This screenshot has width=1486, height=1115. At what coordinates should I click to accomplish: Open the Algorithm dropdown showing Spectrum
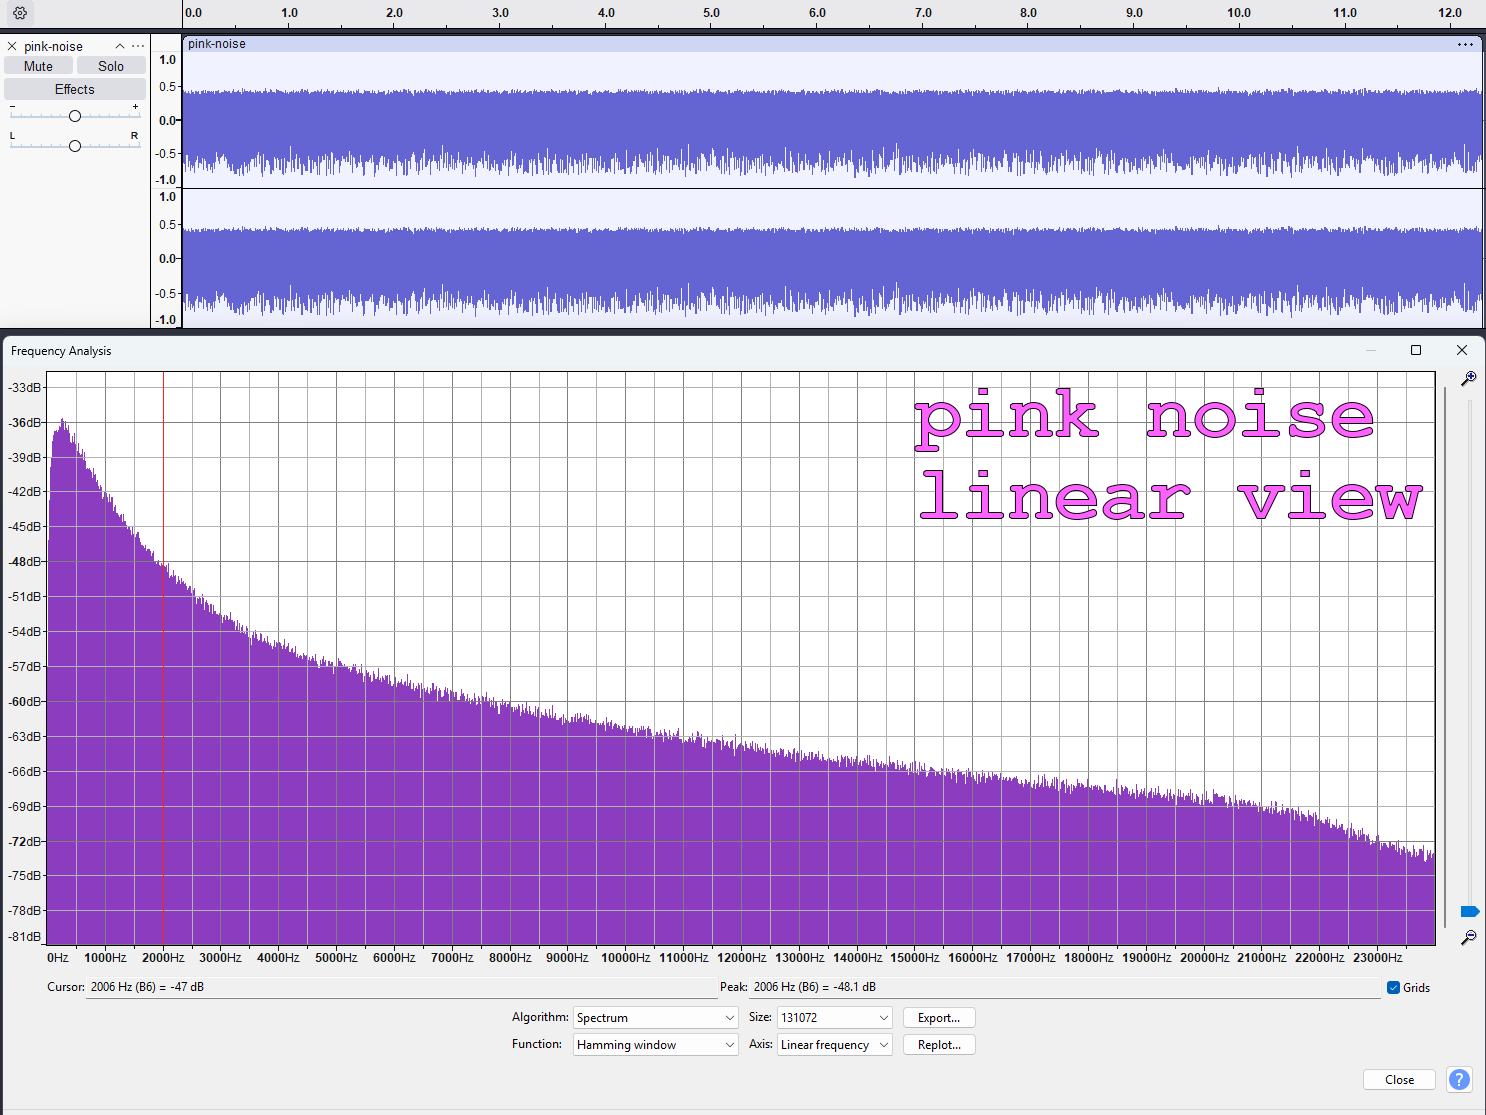656,1017
